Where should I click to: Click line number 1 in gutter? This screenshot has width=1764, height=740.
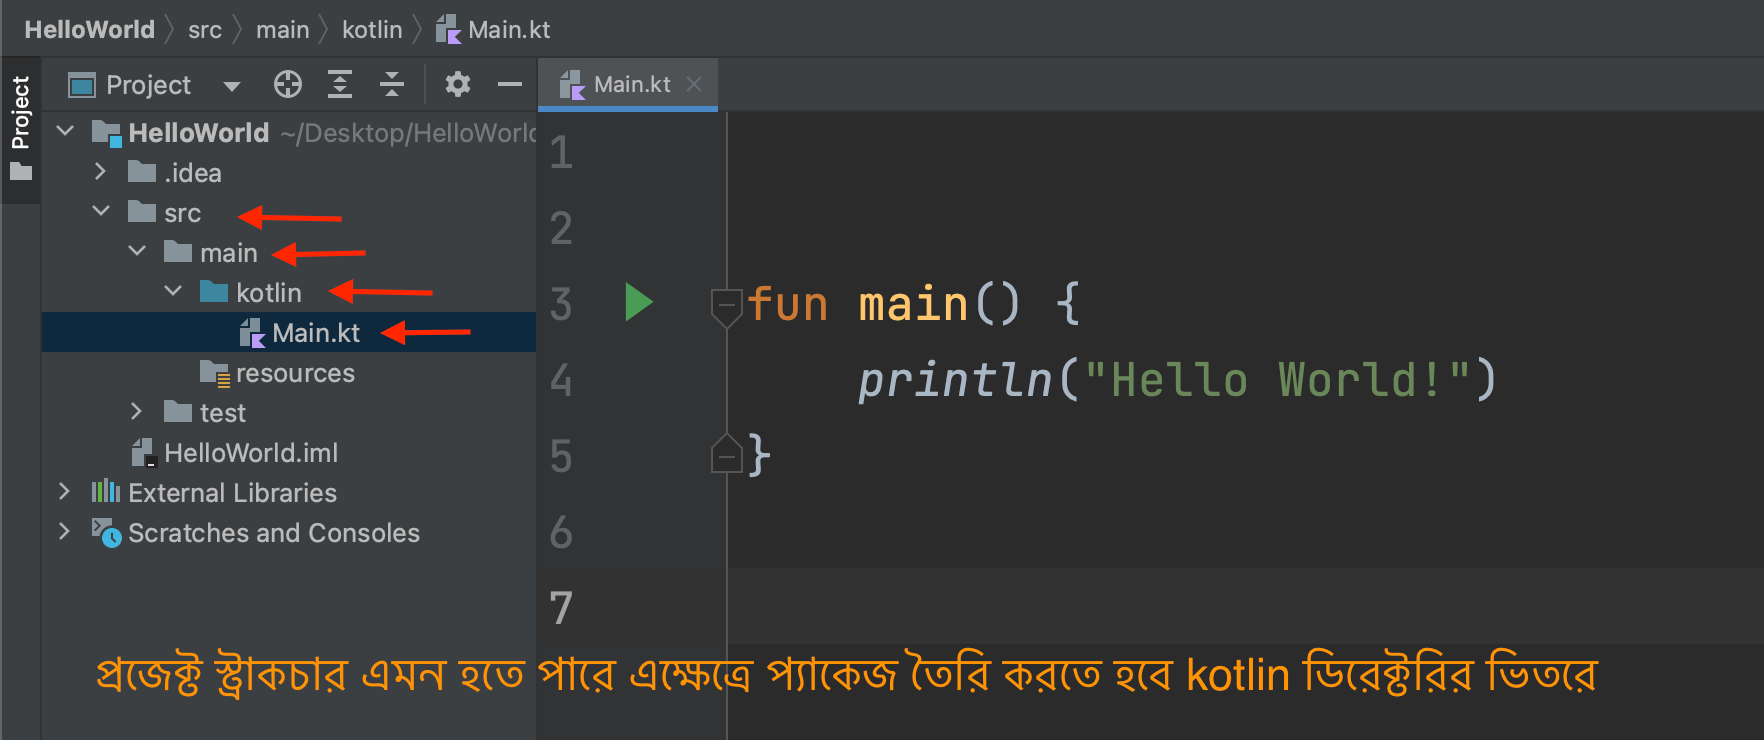(x=561, y=153)
